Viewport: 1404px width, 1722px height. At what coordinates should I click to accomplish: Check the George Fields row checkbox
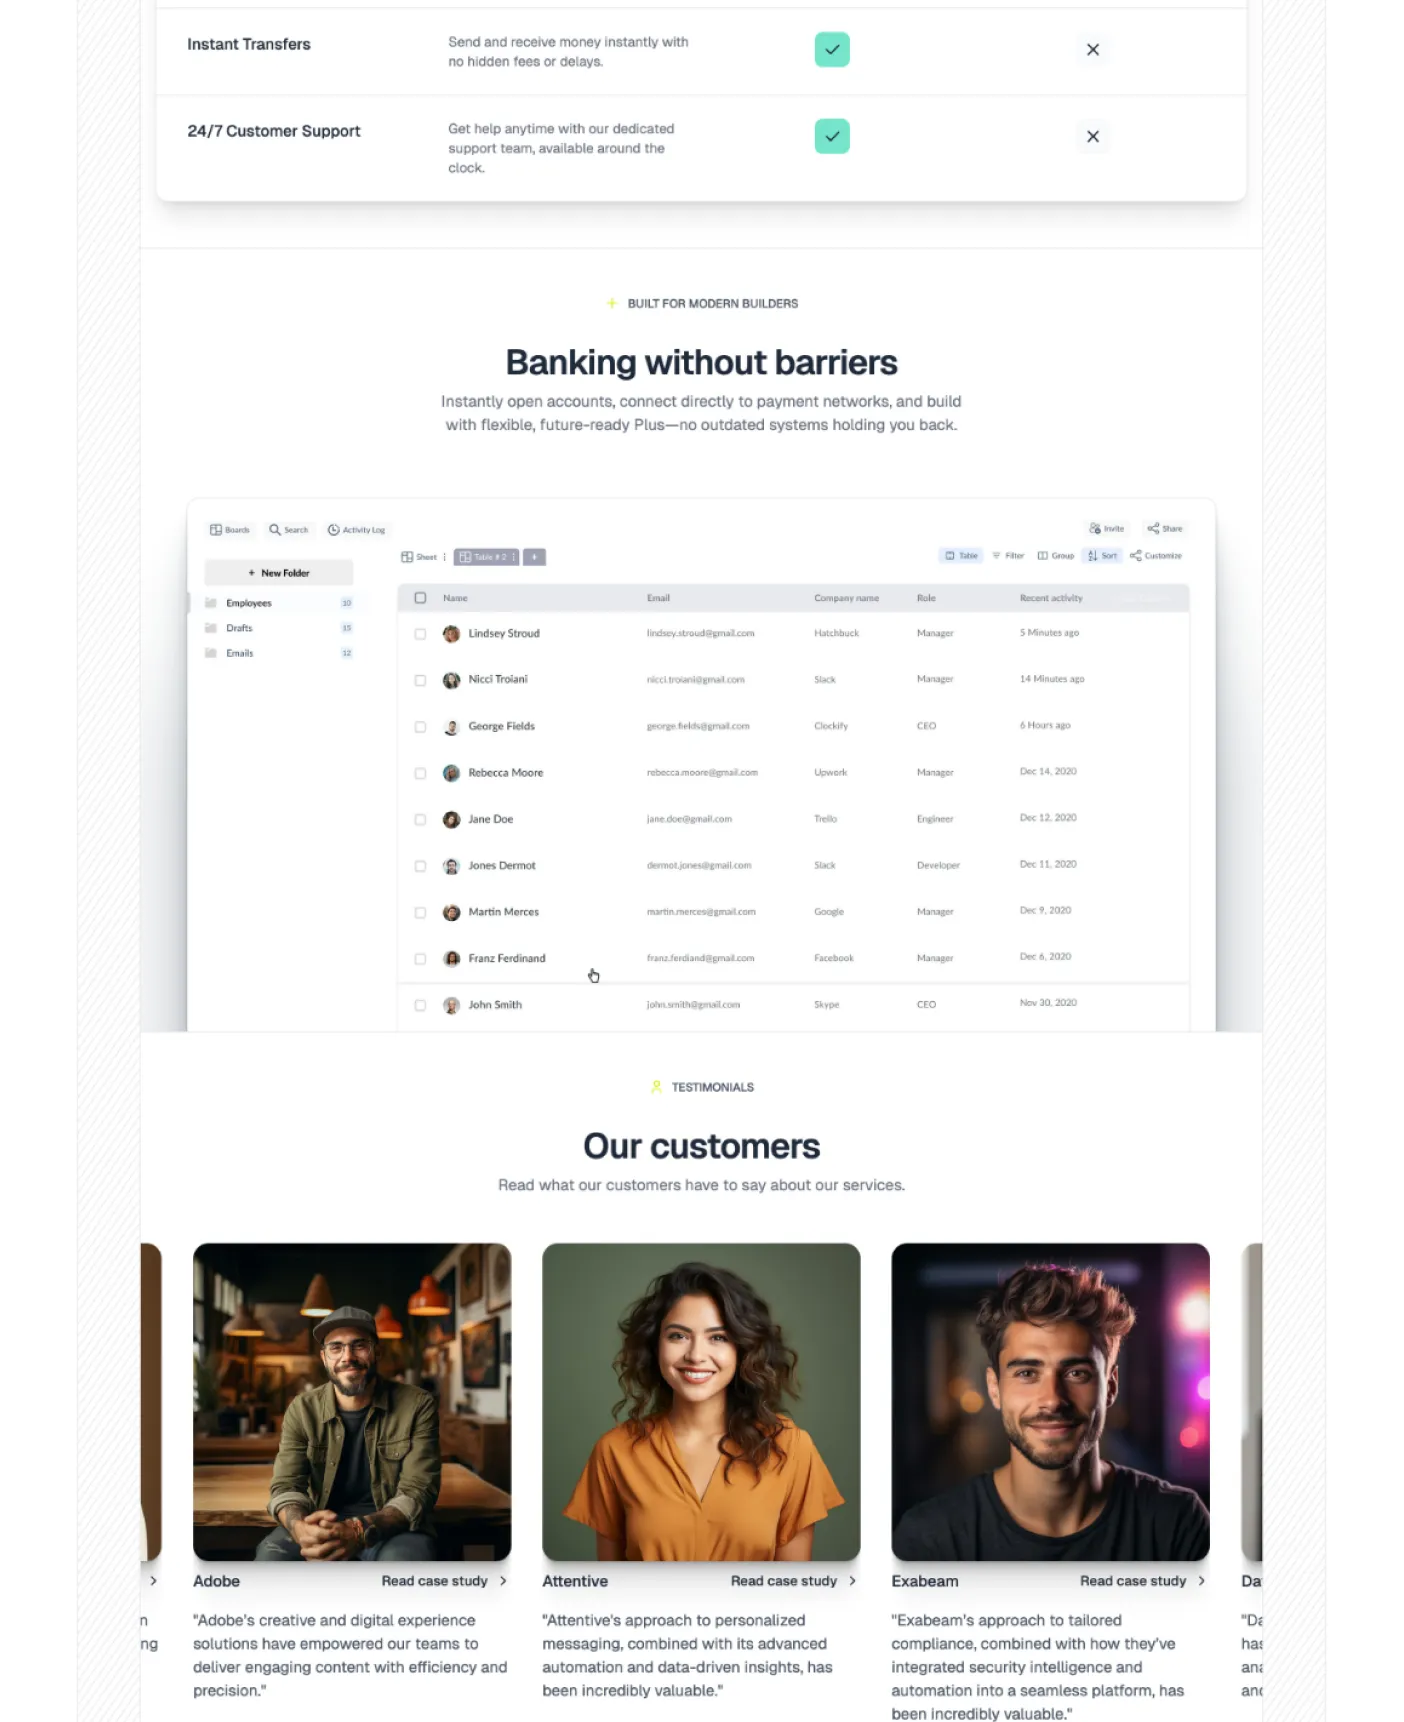coord(421,727)
